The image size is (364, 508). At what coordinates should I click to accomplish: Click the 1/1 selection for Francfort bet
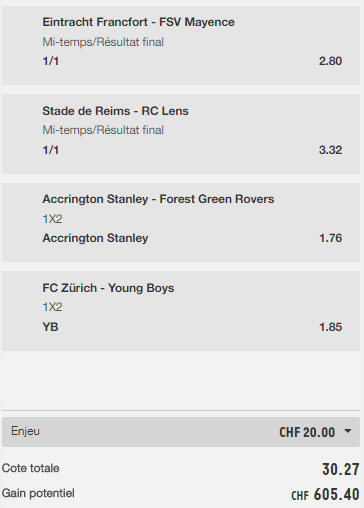click(51, 61)
